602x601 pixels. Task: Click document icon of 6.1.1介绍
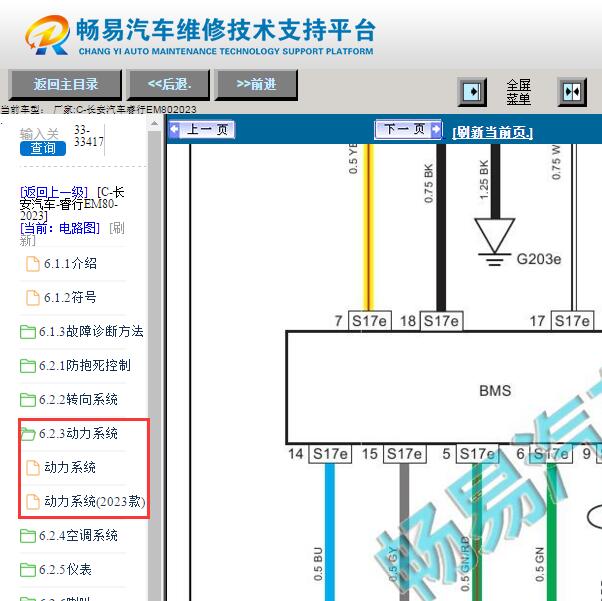[x=33, y=264]
